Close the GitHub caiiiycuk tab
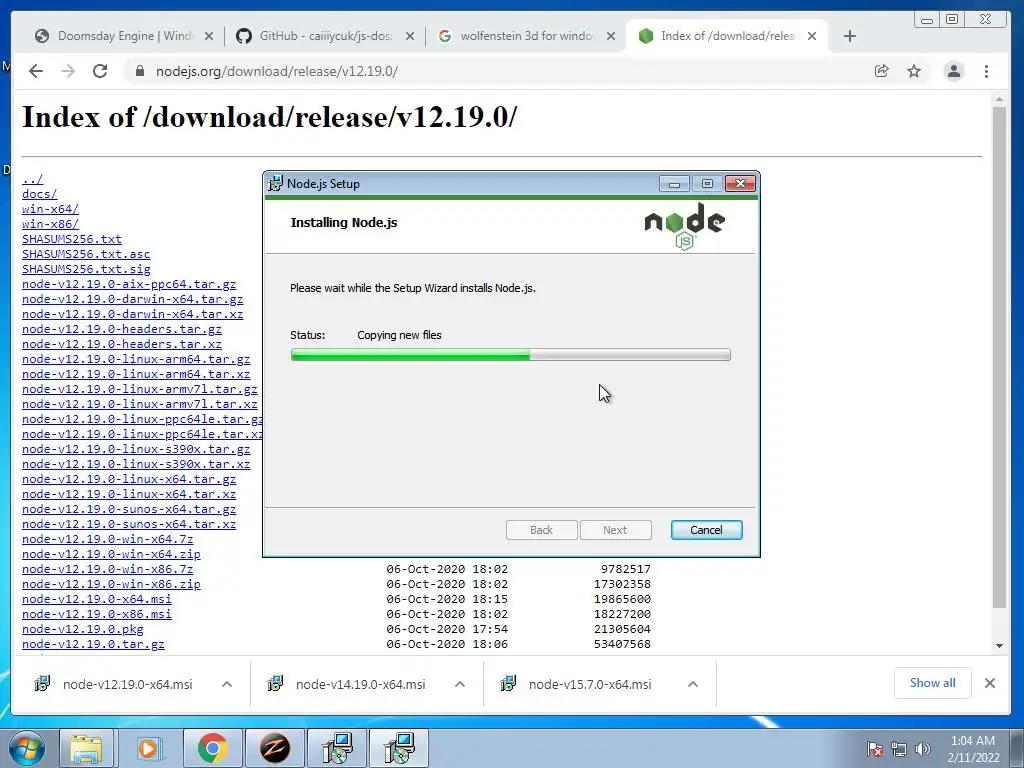The width and height of the screenshot is (1024, 768). click(409, 36)
